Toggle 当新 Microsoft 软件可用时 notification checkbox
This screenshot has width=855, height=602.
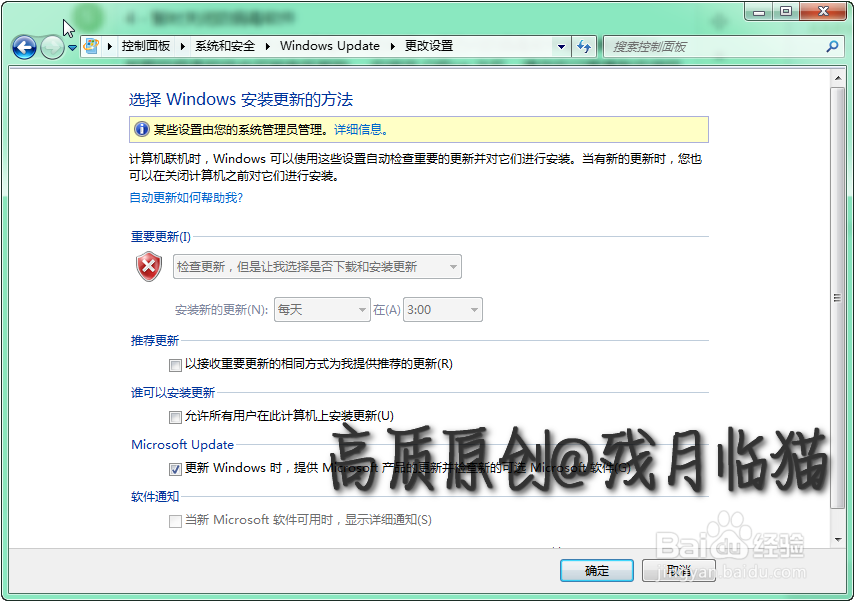point(175,521)
